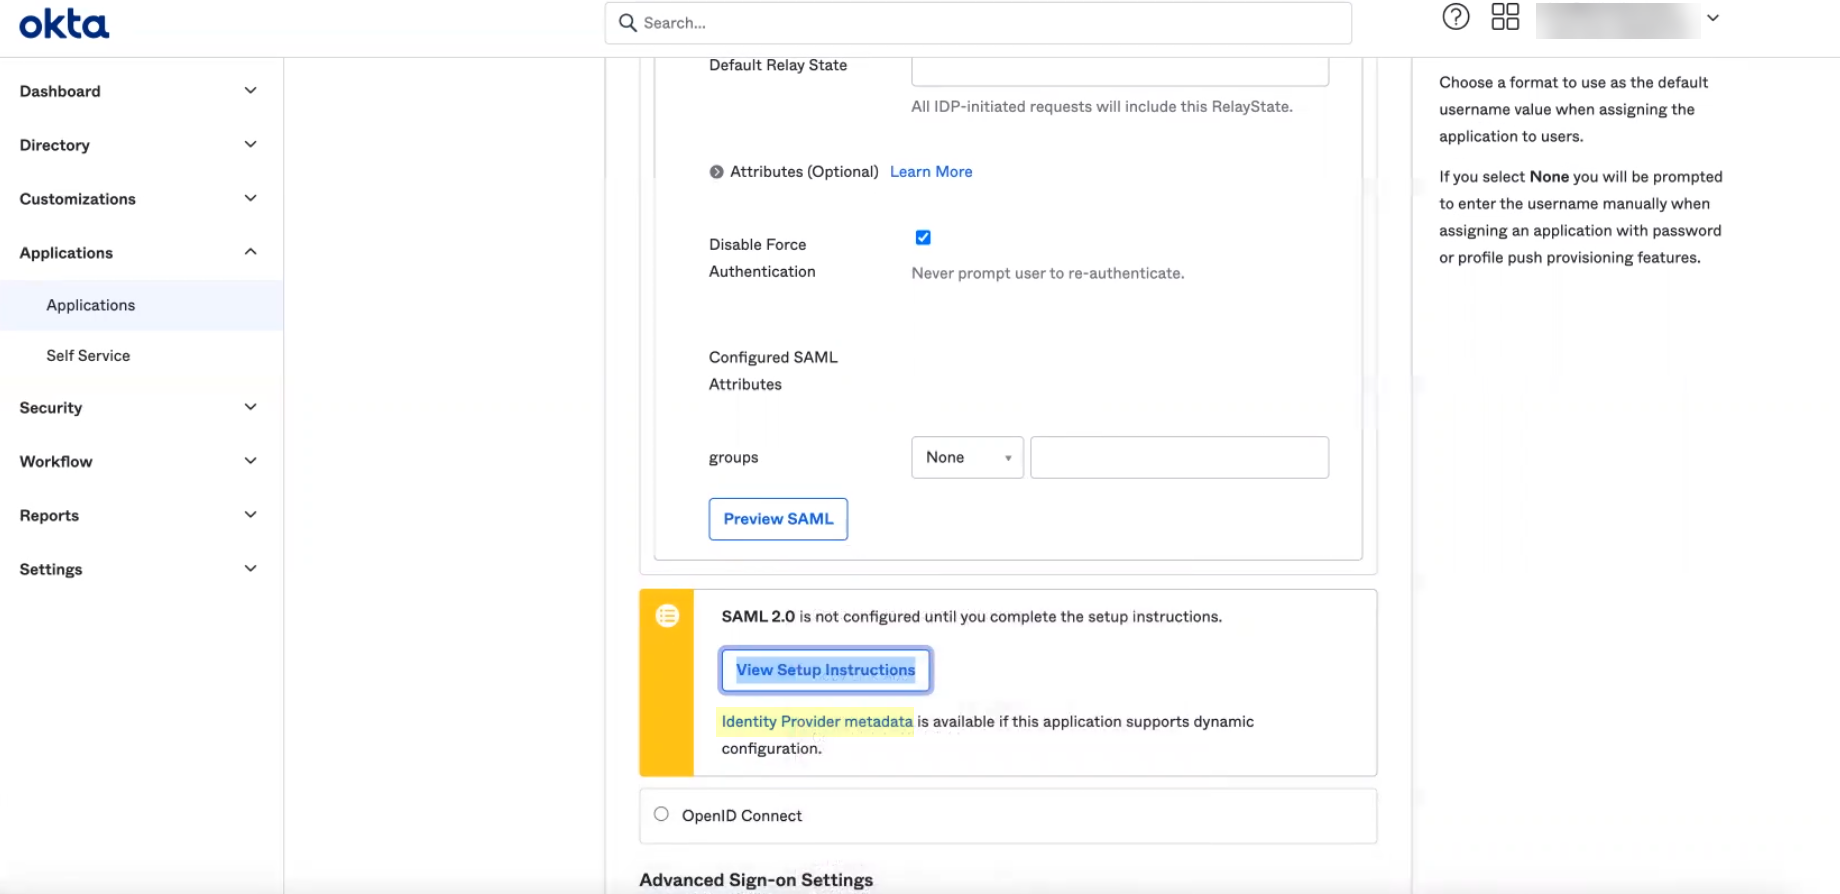Open the apps grid icon

(x=1504, y=17)
